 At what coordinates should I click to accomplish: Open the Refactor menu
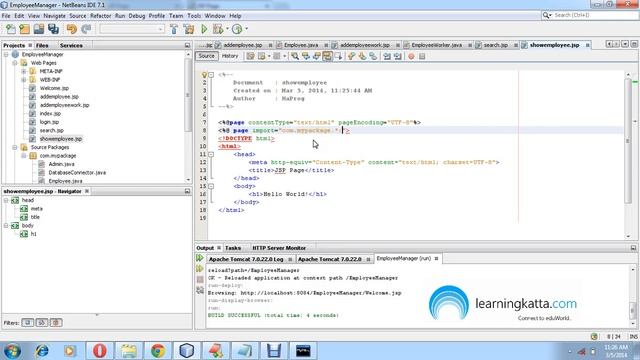[x=100, y=16]
